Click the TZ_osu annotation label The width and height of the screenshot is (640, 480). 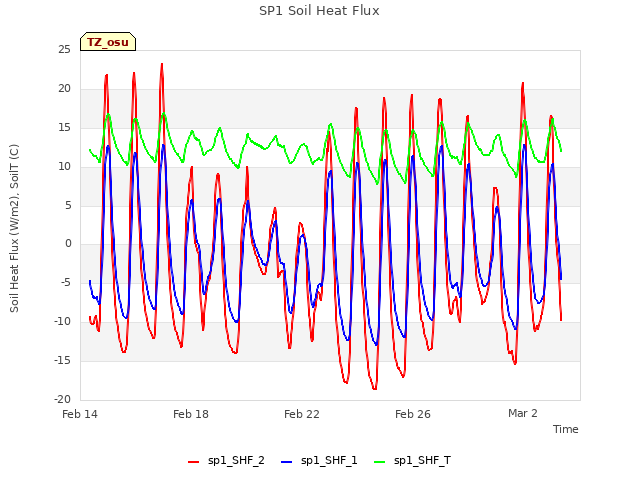(108, 42)
